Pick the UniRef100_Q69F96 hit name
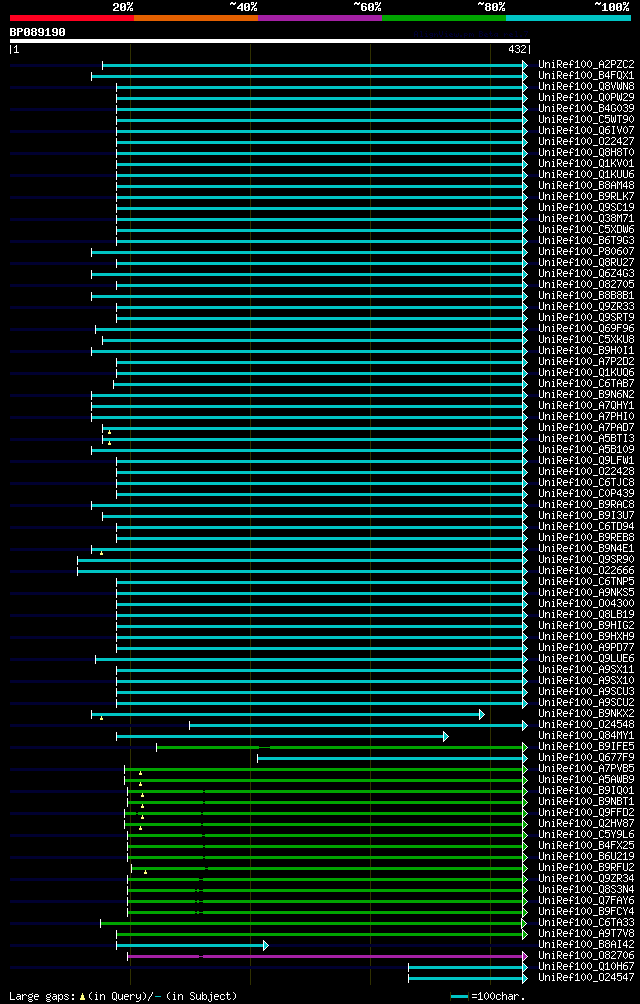This screenshot has width=640, height=1004. coord(586,329)
